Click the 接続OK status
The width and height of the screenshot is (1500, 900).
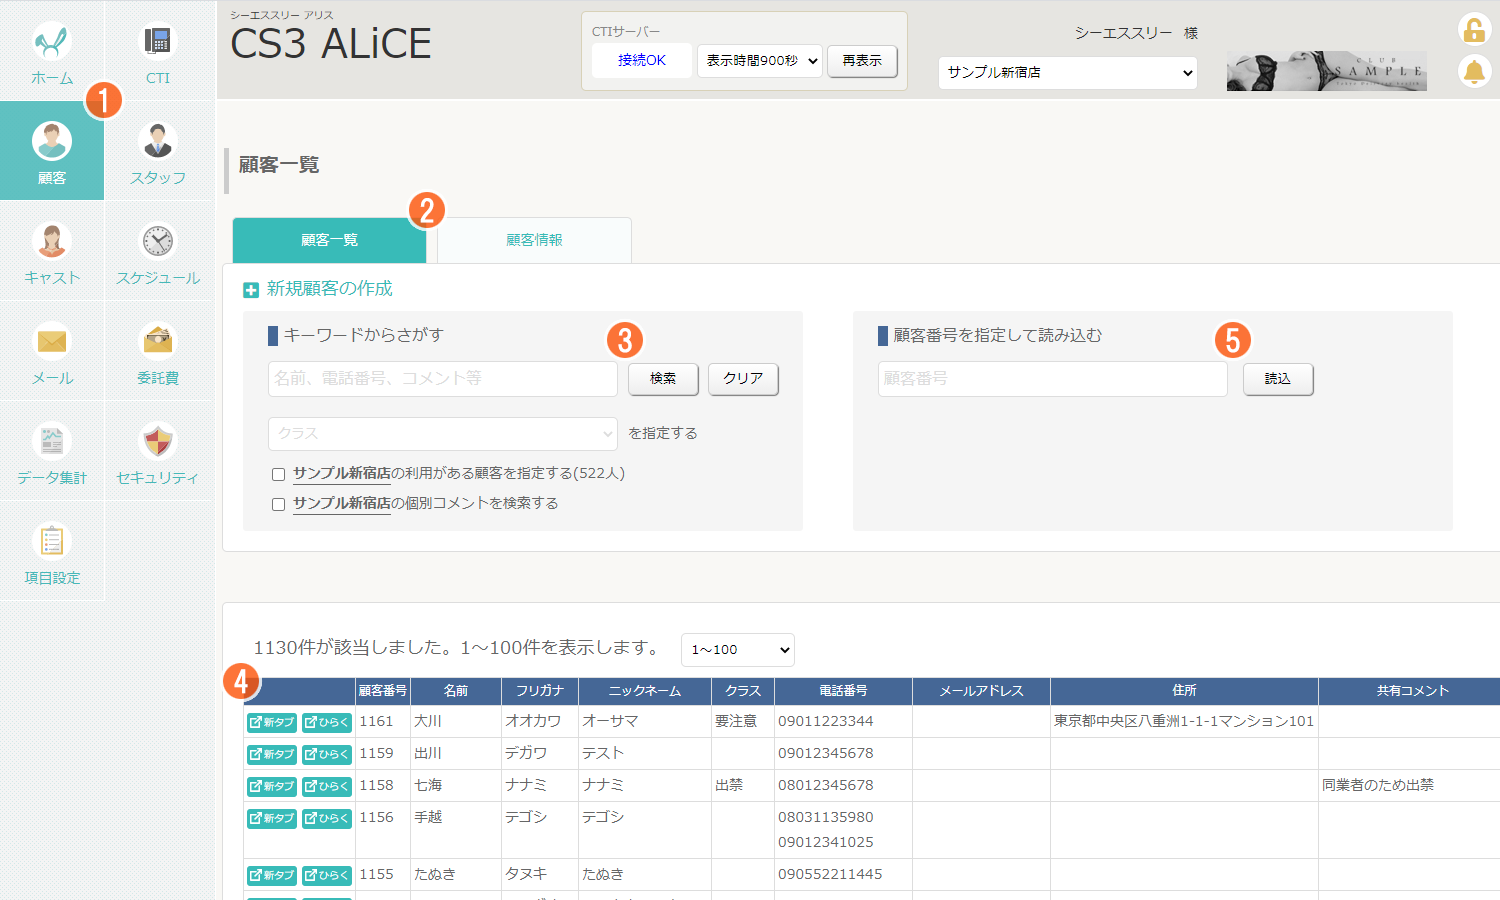coord(642,60)
